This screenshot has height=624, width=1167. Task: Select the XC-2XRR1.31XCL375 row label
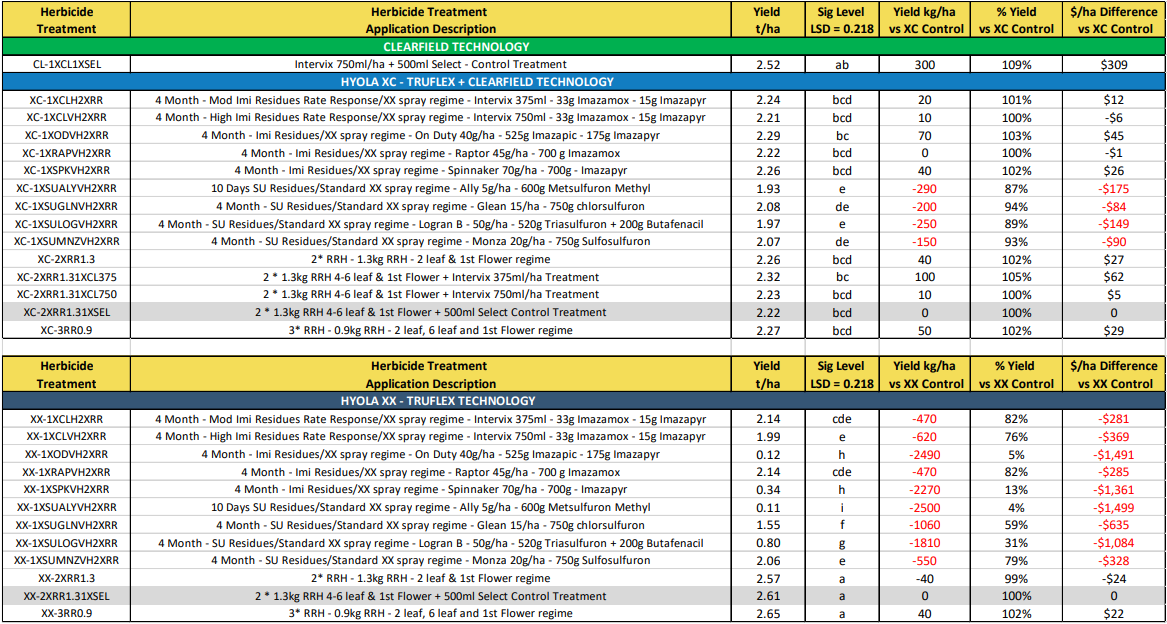pos(66,276)
